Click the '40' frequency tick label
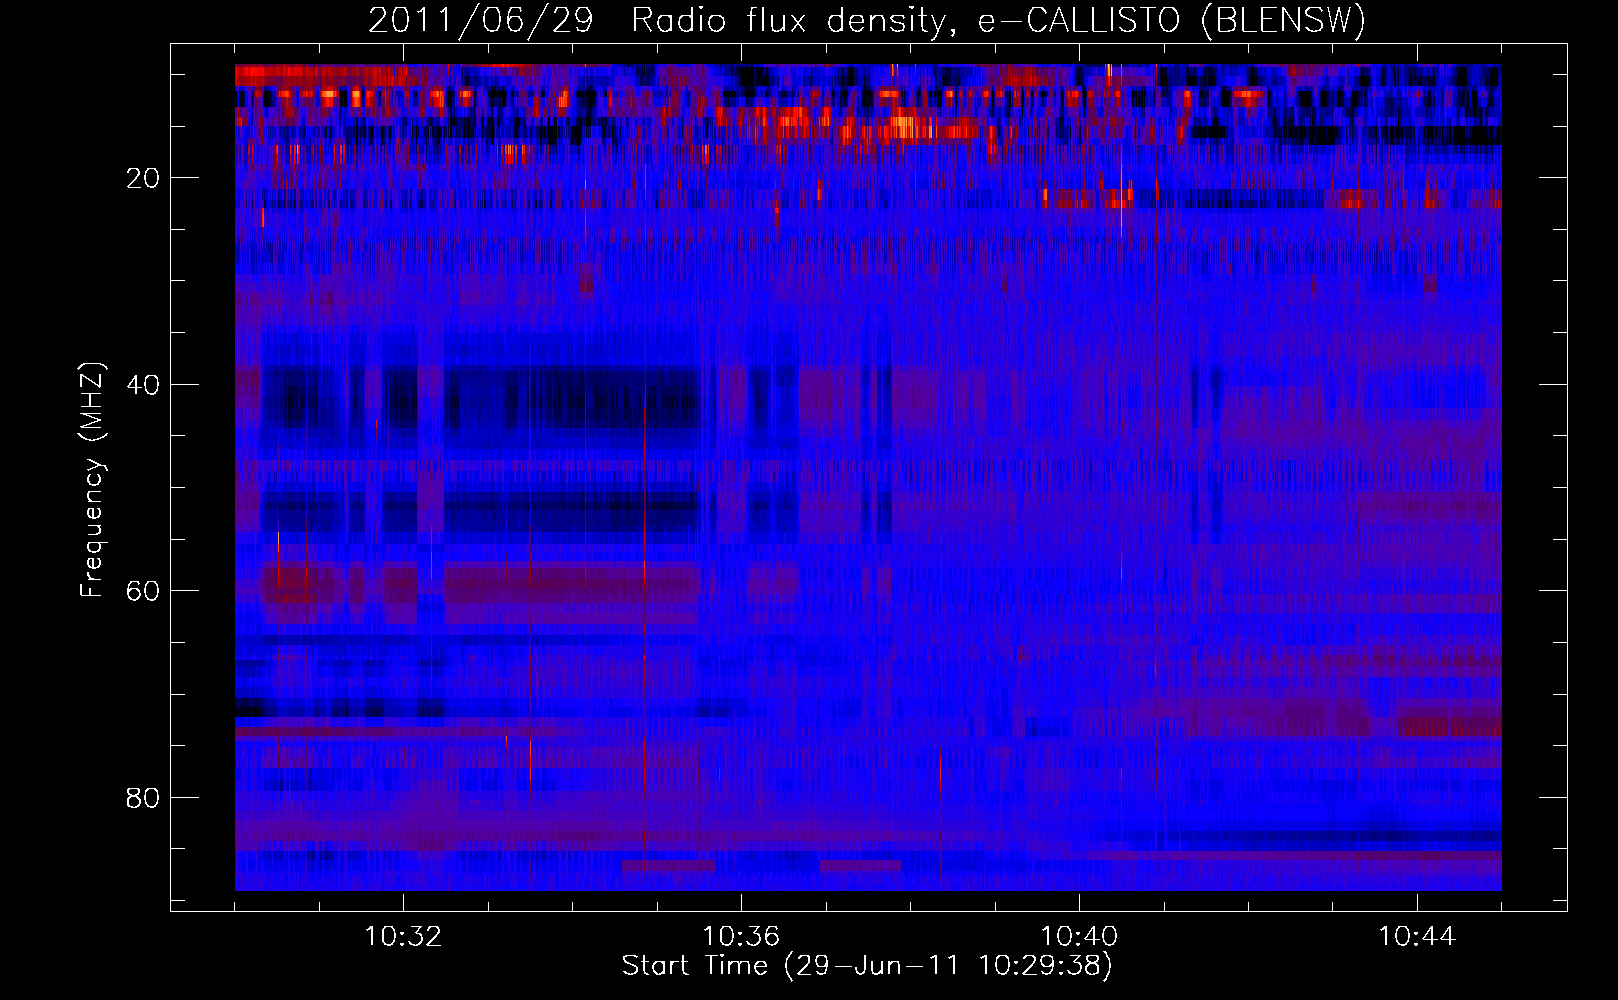 coord(144,385)
